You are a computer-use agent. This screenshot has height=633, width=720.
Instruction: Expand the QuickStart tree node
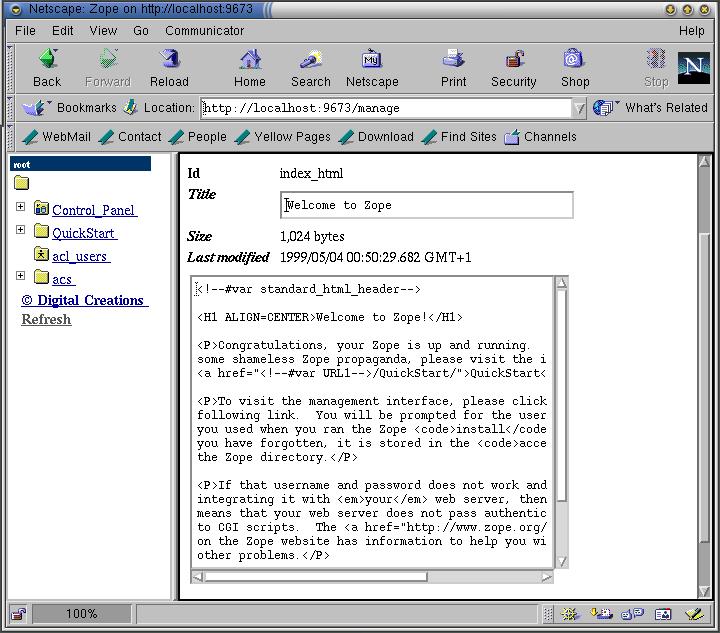tap(20, 230)
